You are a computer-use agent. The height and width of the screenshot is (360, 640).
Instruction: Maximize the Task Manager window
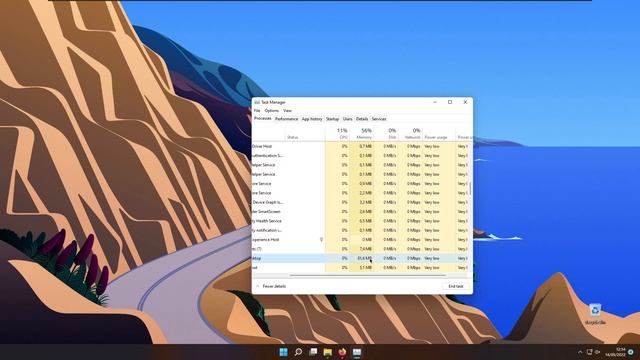coord(450,102)
